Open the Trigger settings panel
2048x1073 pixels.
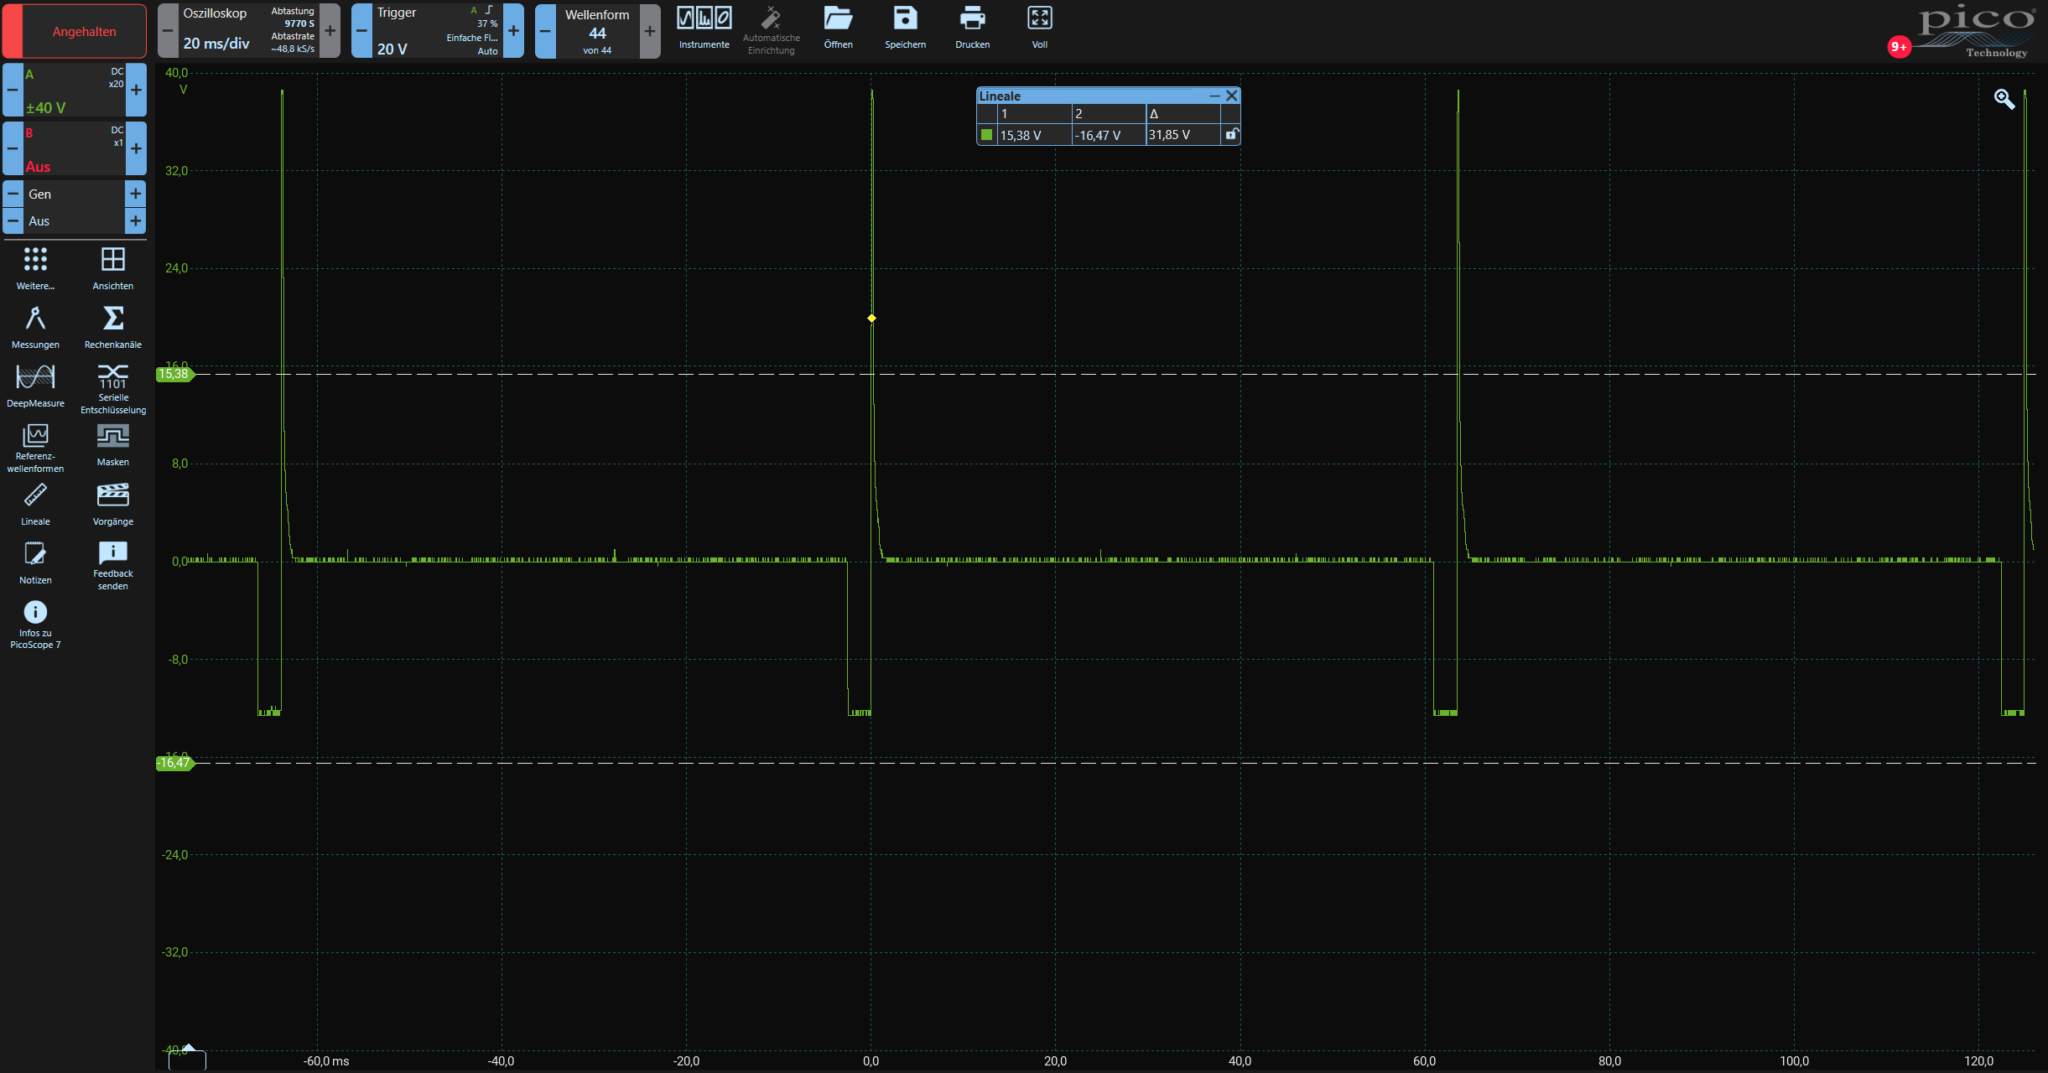(436, 30)
